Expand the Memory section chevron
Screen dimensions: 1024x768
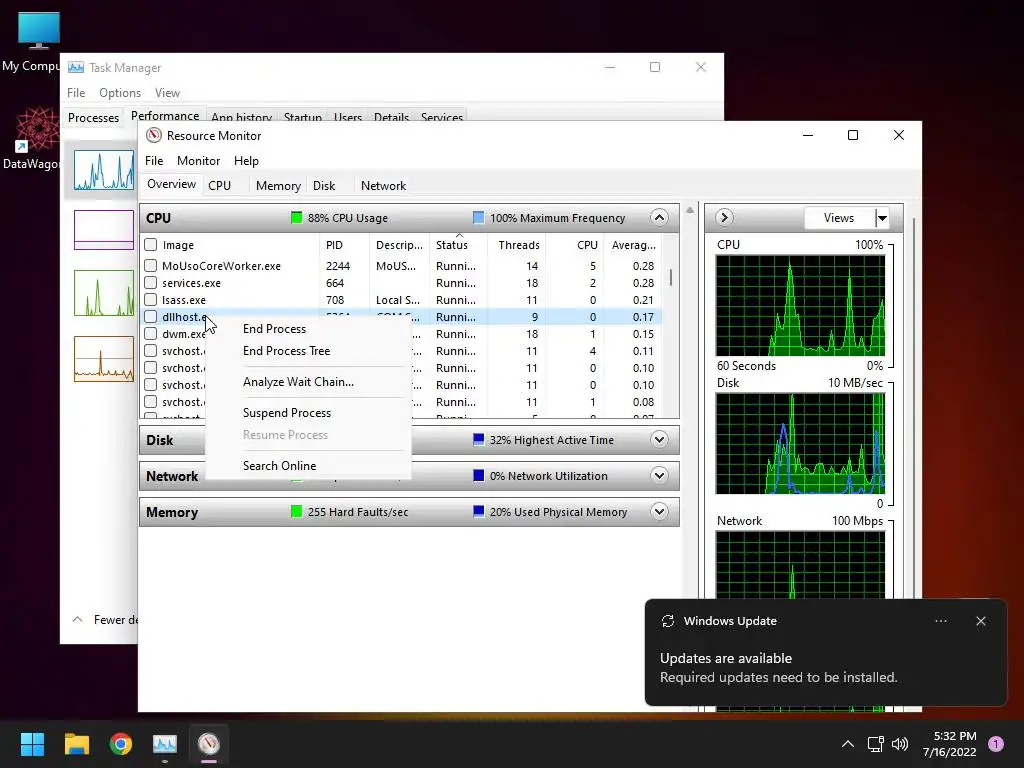click(659, 512)
